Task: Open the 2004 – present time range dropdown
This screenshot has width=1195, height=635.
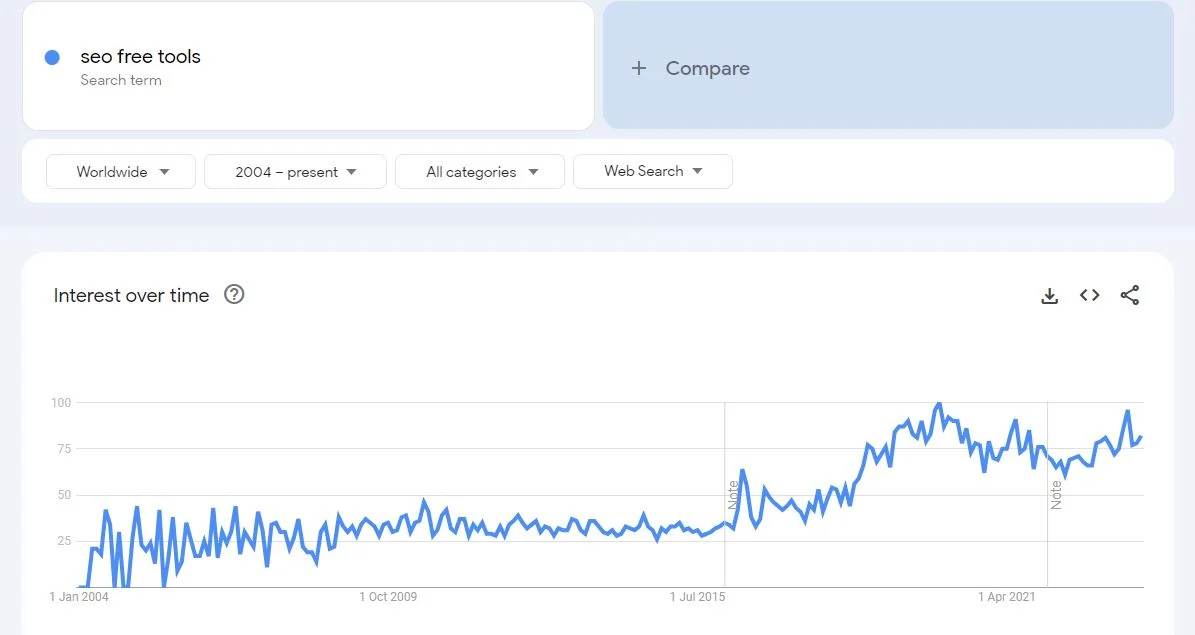Action: click(x=294, y=171)
